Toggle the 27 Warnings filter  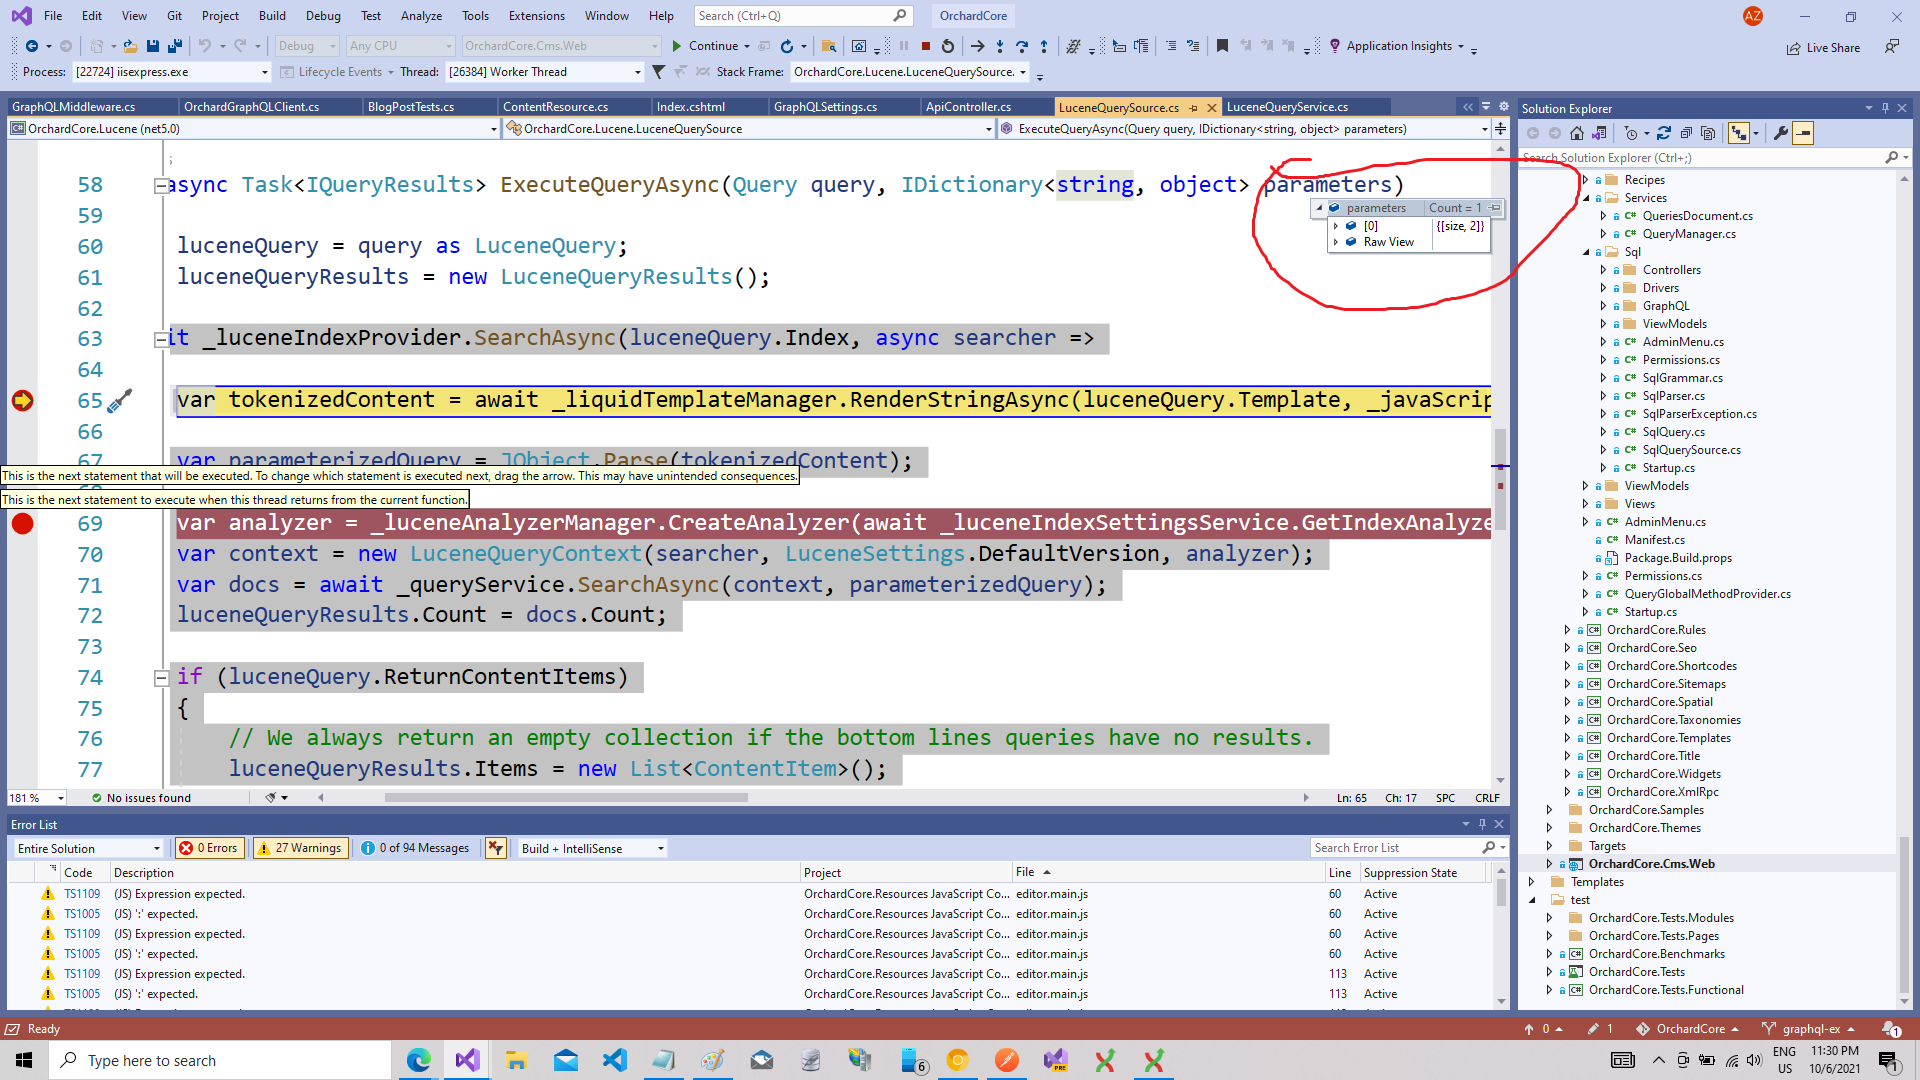300,848
